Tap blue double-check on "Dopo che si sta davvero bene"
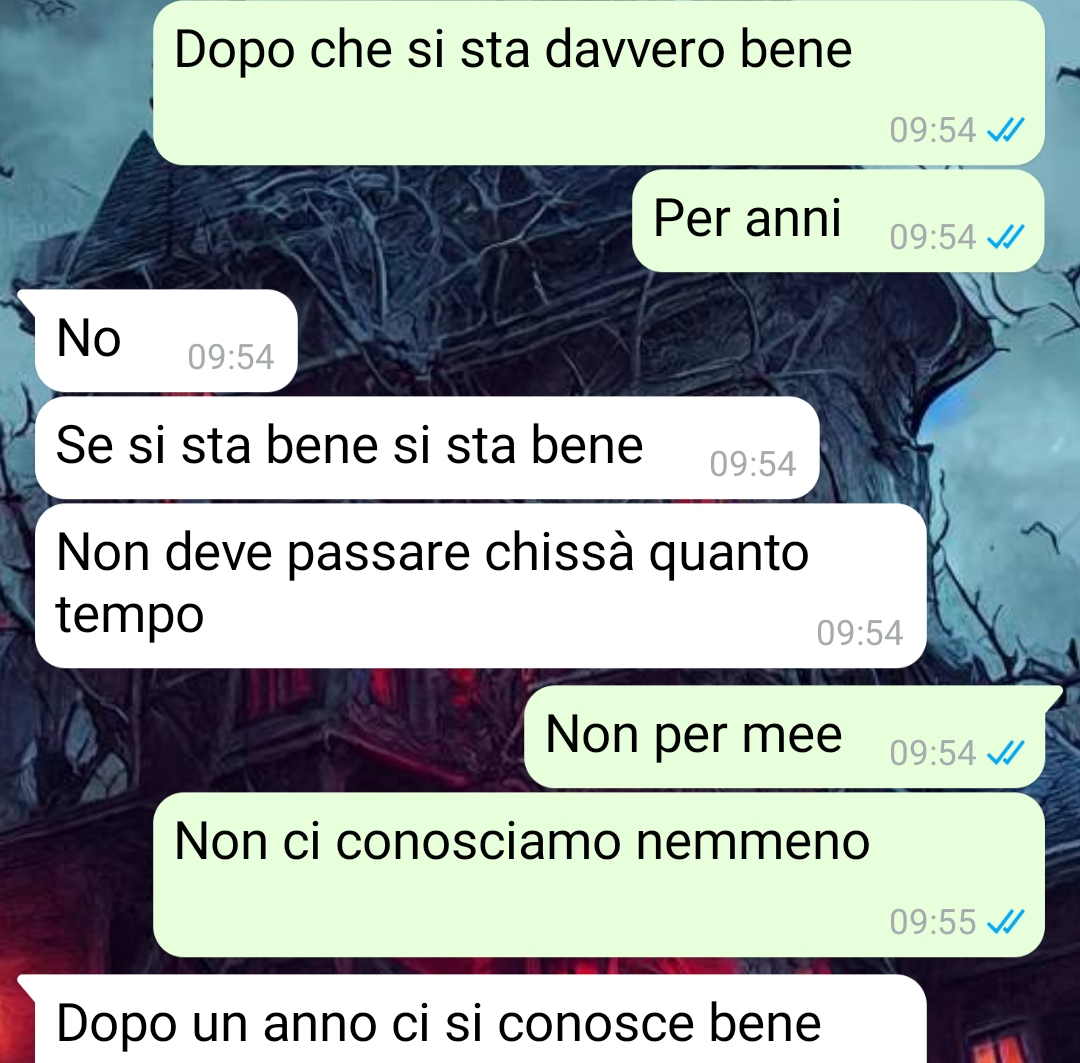This screenshot has width=1080, height=1063. [x=1006, y=130]
